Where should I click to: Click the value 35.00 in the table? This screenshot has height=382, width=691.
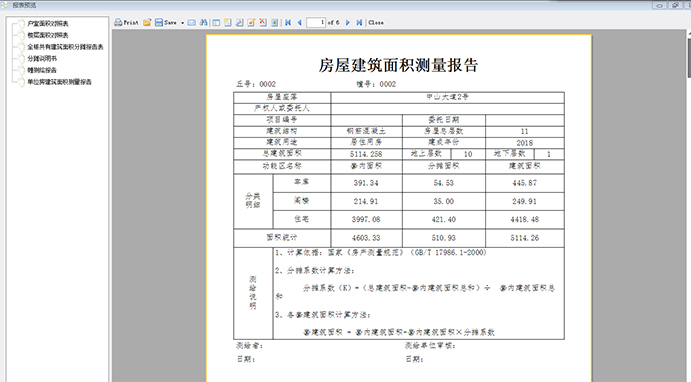[x=443, y=201]
